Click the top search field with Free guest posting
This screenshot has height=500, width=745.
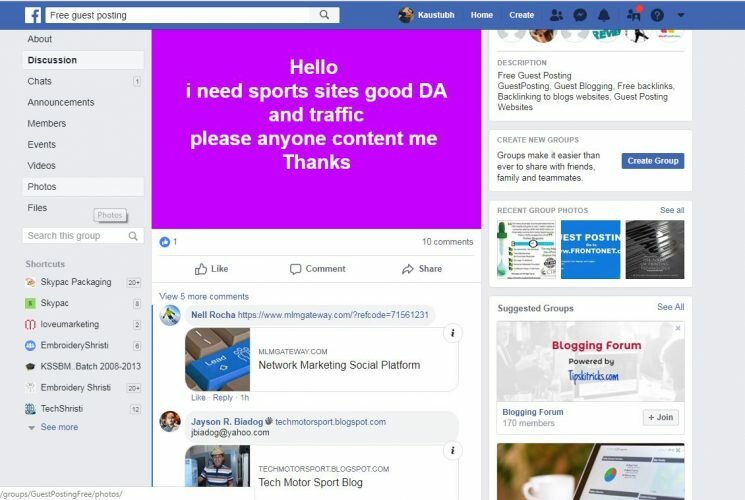click(x=178, y=15)
